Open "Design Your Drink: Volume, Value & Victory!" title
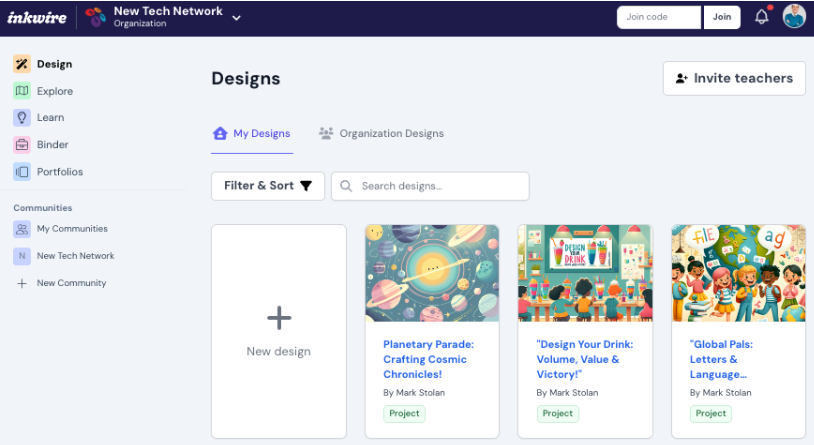814x445 pixels. tap(585, 359)
